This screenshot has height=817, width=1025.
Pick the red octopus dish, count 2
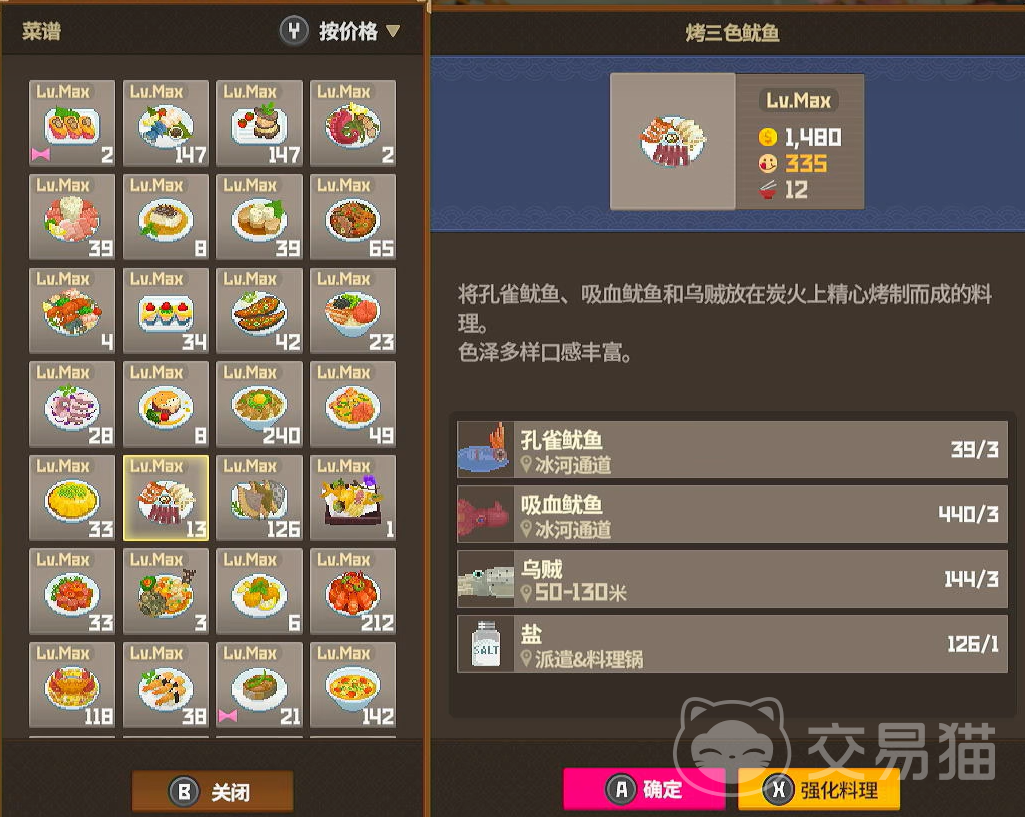[x=353, y=124]
